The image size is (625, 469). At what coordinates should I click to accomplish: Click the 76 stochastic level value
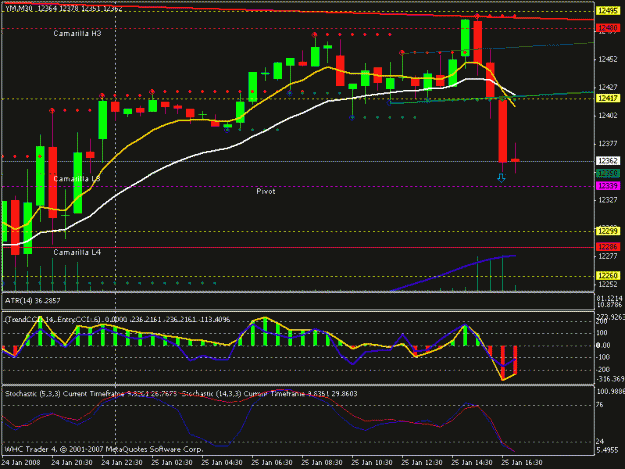coord(600,405)
